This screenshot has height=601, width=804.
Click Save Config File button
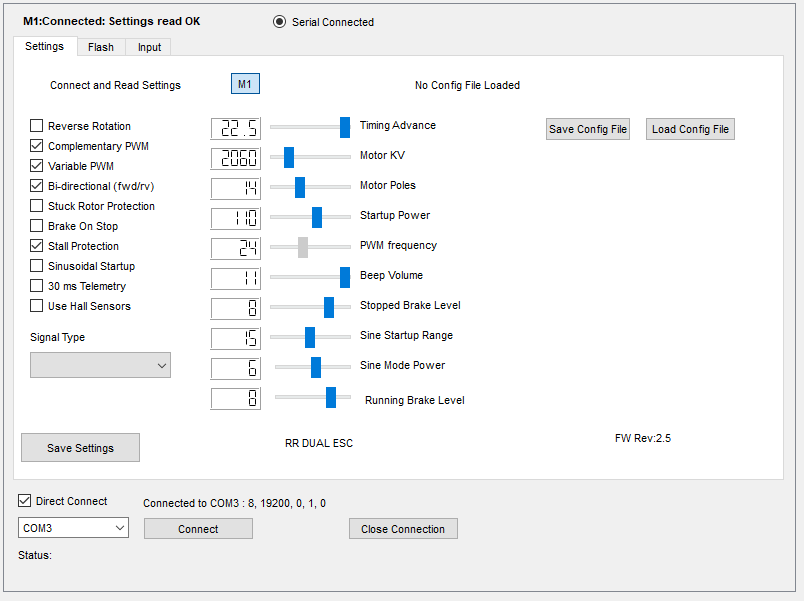coord(588,129)
